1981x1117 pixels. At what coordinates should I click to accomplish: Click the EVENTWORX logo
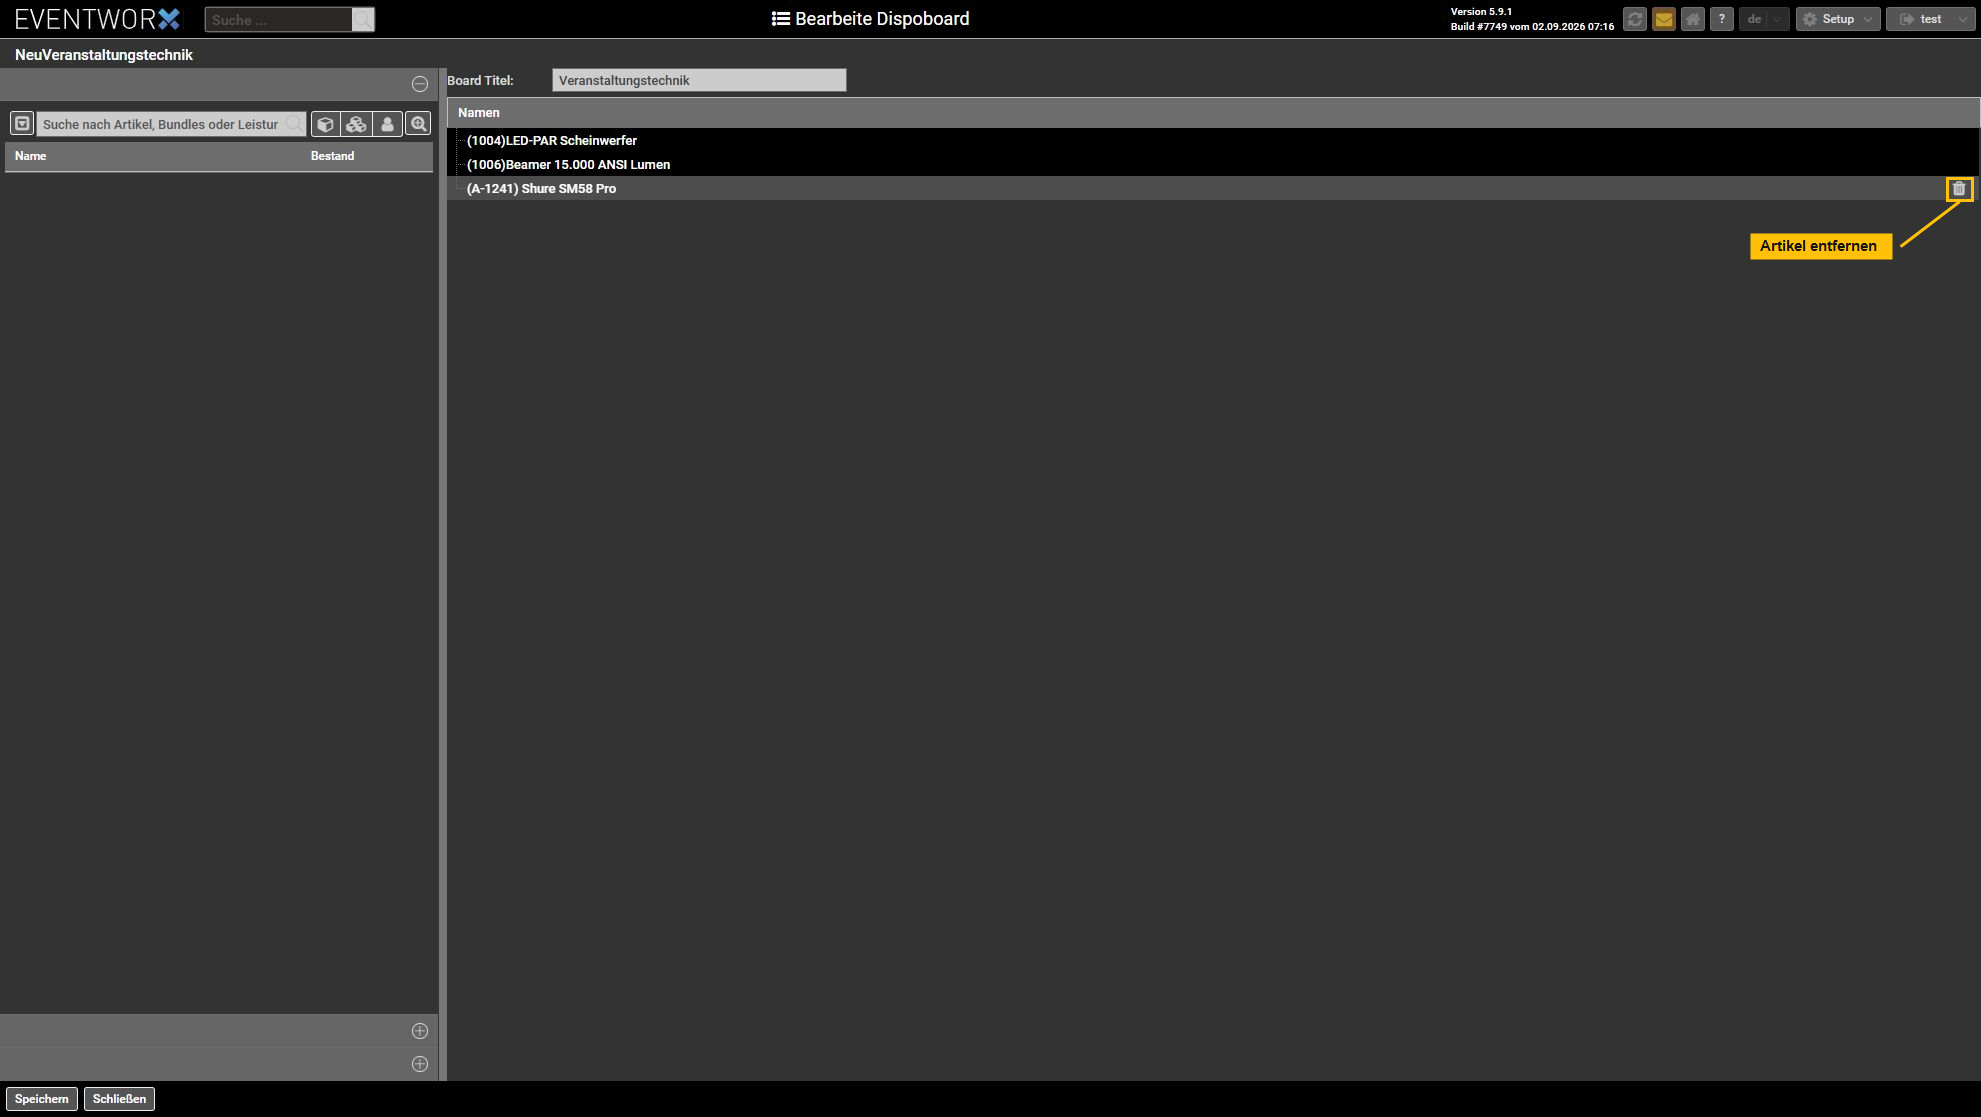pos(97,19)
